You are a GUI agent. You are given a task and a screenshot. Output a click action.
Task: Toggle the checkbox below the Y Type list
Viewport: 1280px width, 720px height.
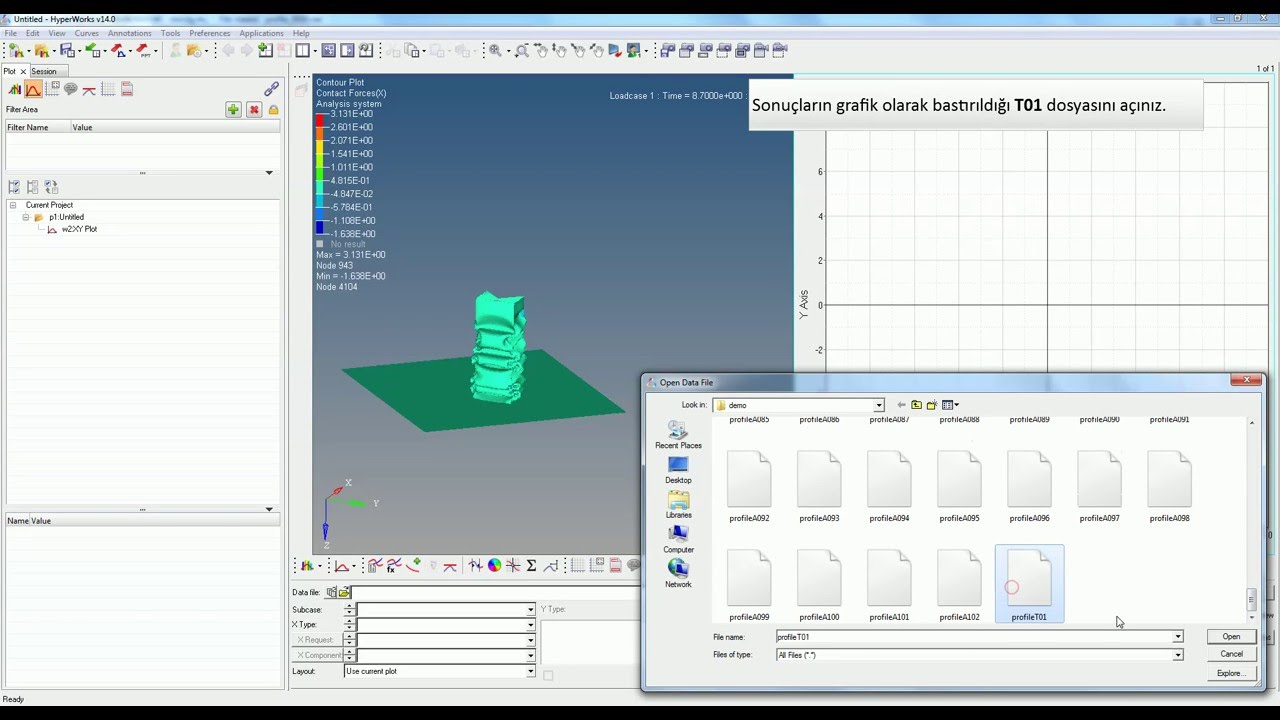pyautogui.click(x=548, y=676)
